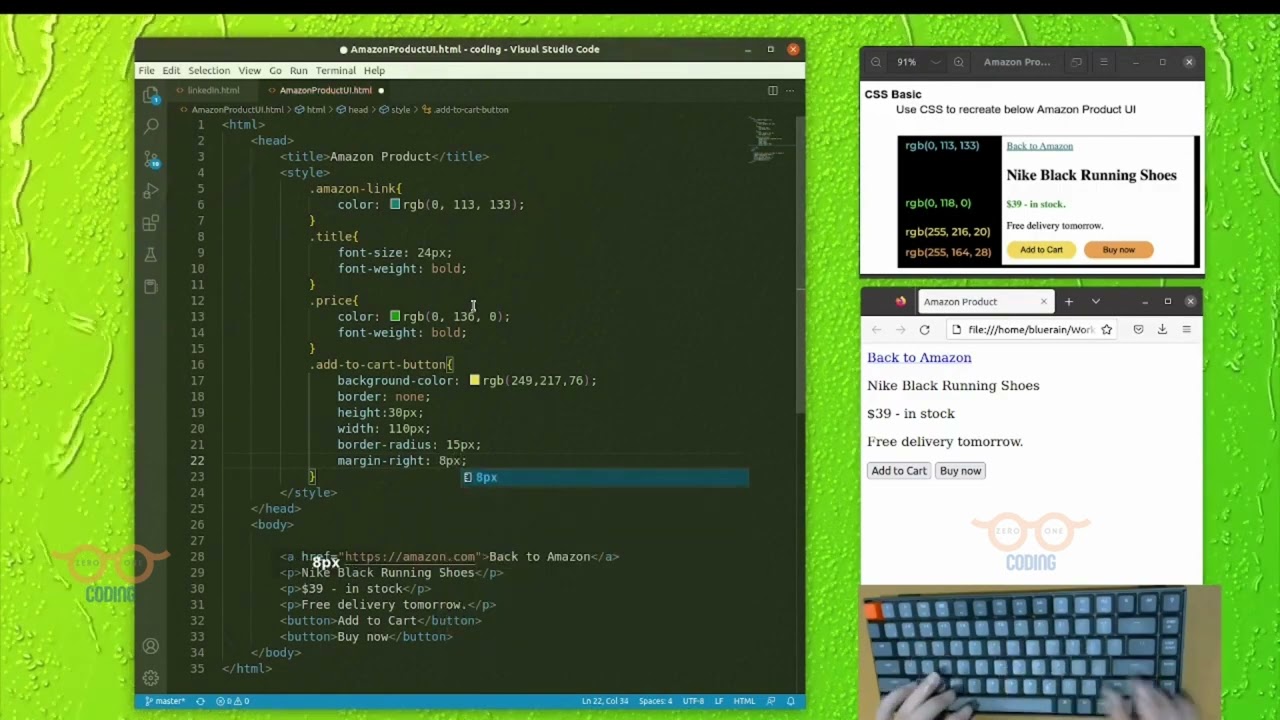
Task: Open notifications bell in status bar
Action: [790, 701]
